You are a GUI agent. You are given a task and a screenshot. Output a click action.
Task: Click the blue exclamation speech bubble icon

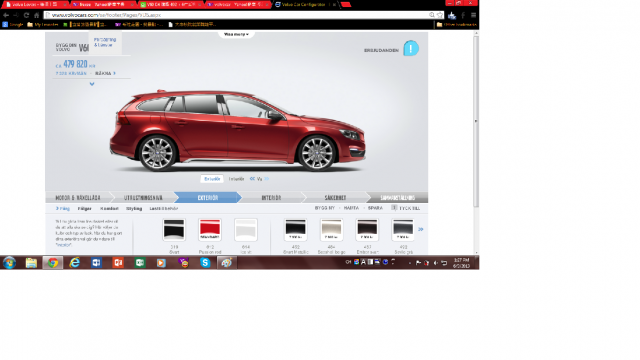coord(411,48)
